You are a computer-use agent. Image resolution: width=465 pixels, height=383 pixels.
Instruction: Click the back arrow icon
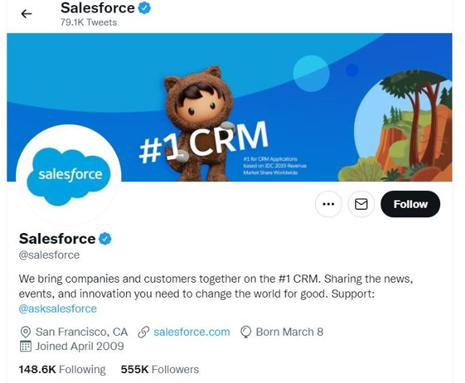(x=26, y=14)
